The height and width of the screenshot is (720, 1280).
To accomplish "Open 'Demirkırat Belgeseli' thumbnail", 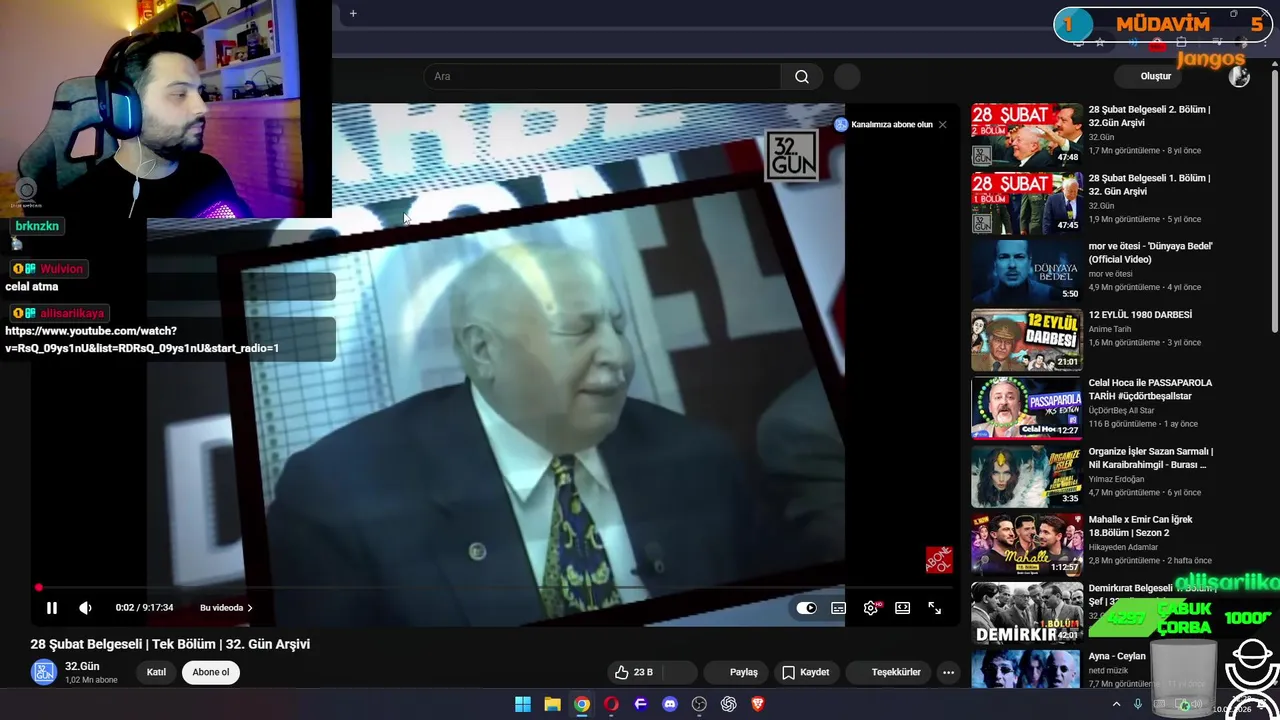I will [x=1027, y=613].
